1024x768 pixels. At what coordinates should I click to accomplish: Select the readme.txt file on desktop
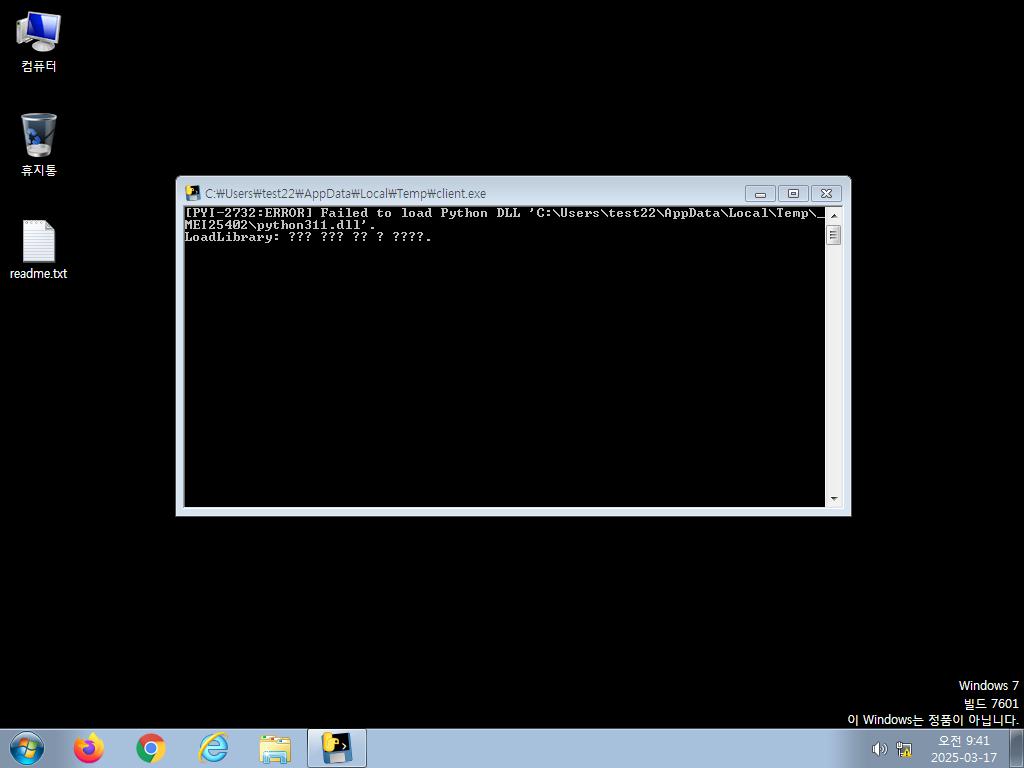tap(39, 249)
